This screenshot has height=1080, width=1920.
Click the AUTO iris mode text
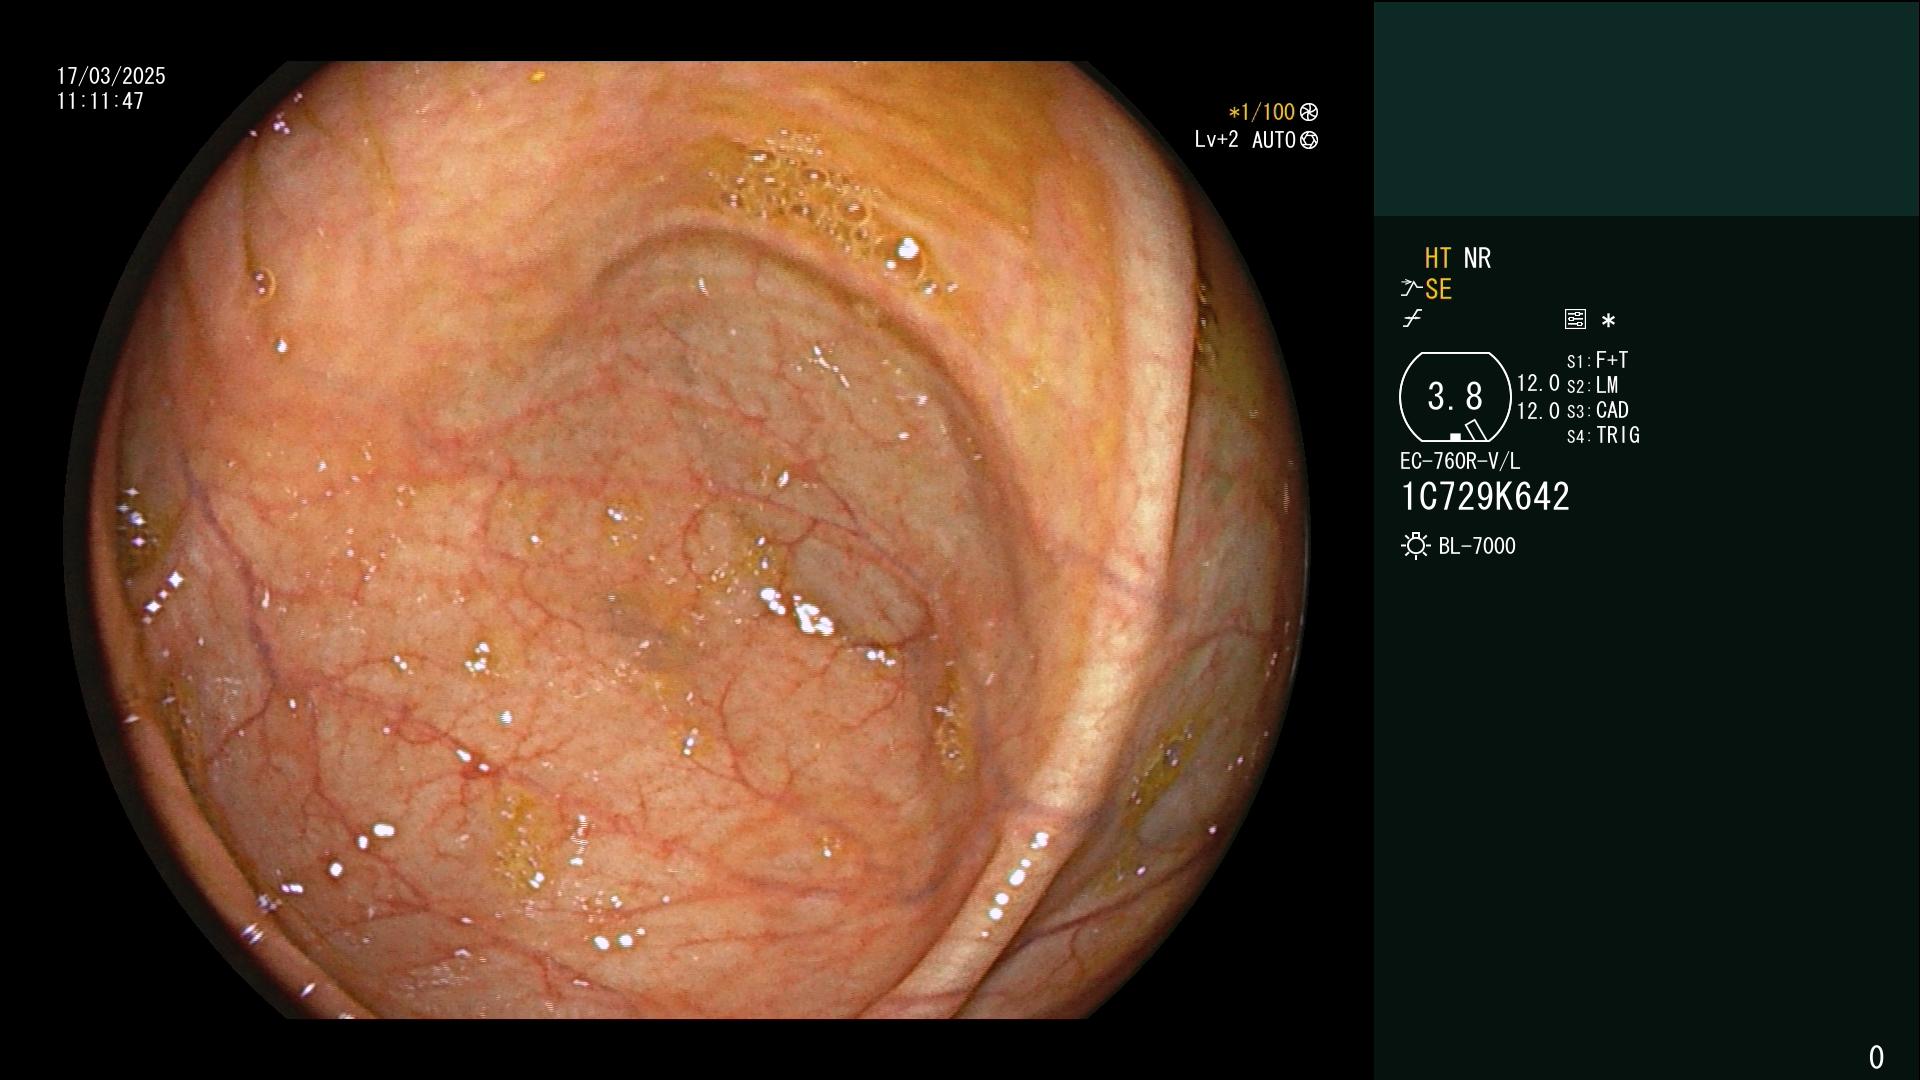point(1273,140)
